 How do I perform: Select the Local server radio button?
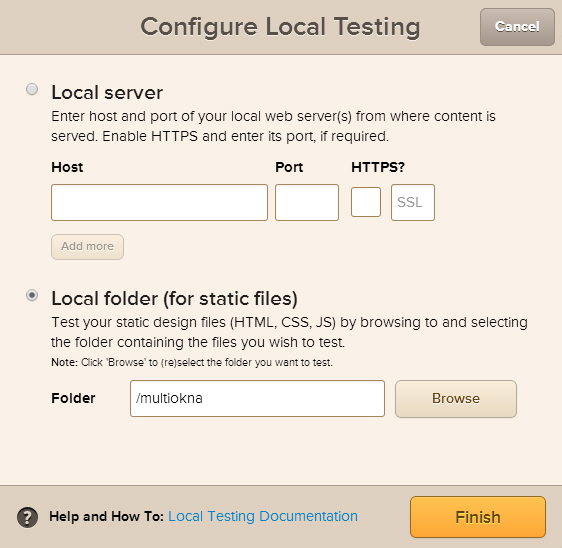click(32, 89)
